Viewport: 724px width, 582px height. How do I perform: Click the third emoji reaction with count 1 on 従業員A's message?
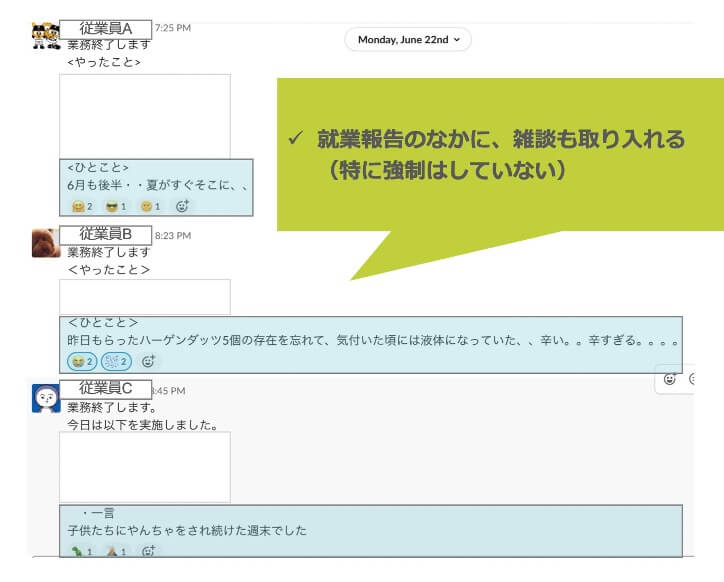[x=150, y=206]
